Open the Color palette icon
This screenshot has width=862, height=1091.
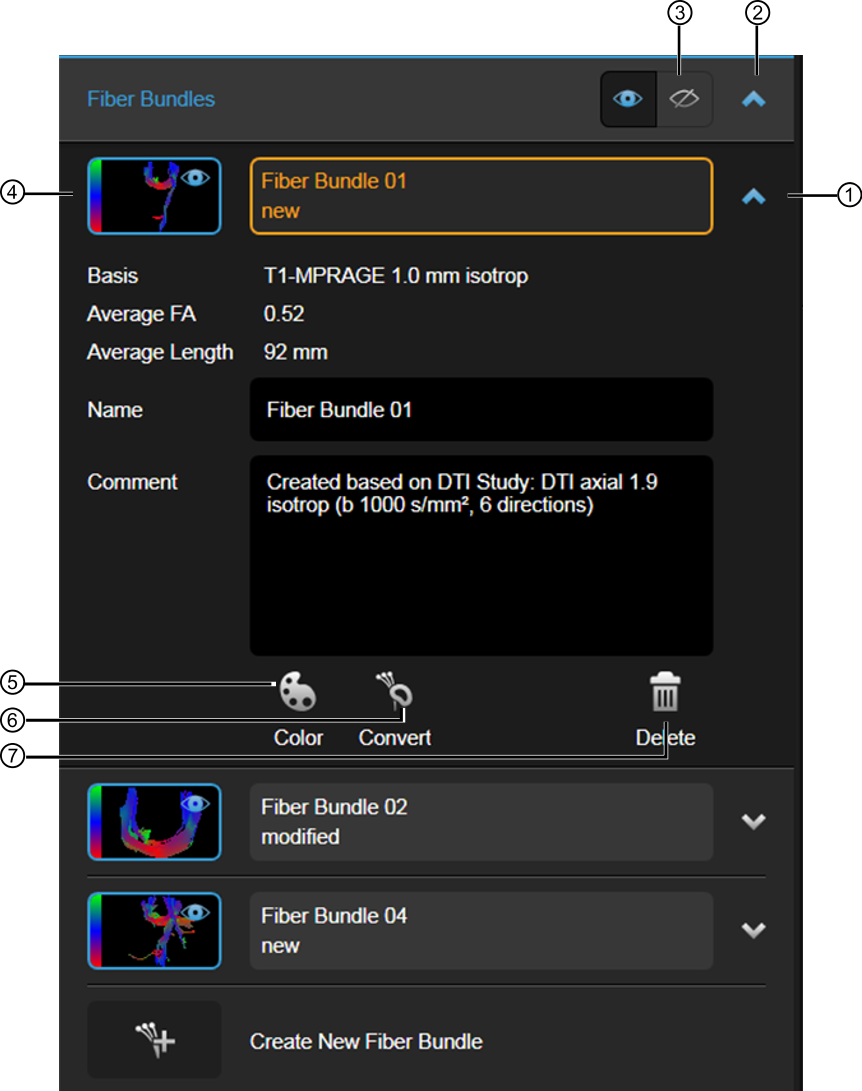(x=298, y=692)
